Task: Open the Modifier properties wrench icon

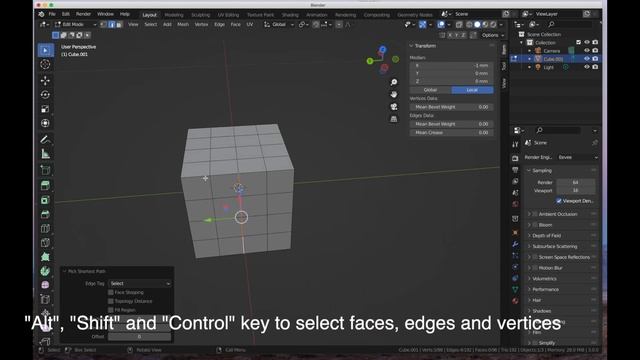Action: [515, 244]
